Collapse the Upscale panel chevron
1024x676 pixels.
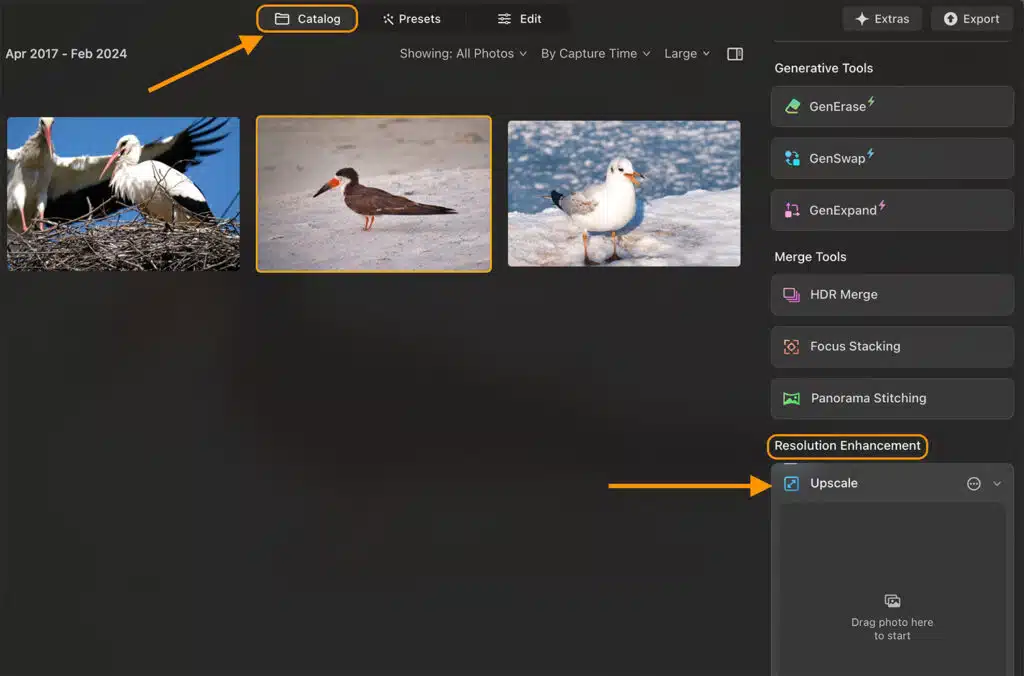[x=997, y=484]
